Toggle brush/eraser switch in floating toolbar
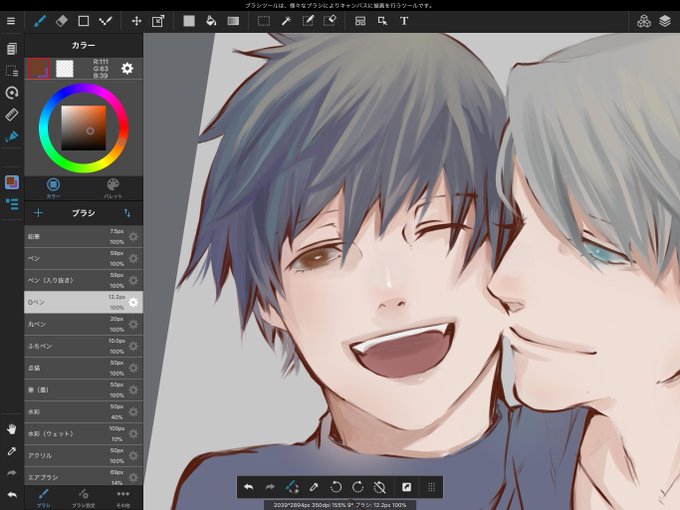This screenshot has height=510, width=680. click(x=292, y=487)
